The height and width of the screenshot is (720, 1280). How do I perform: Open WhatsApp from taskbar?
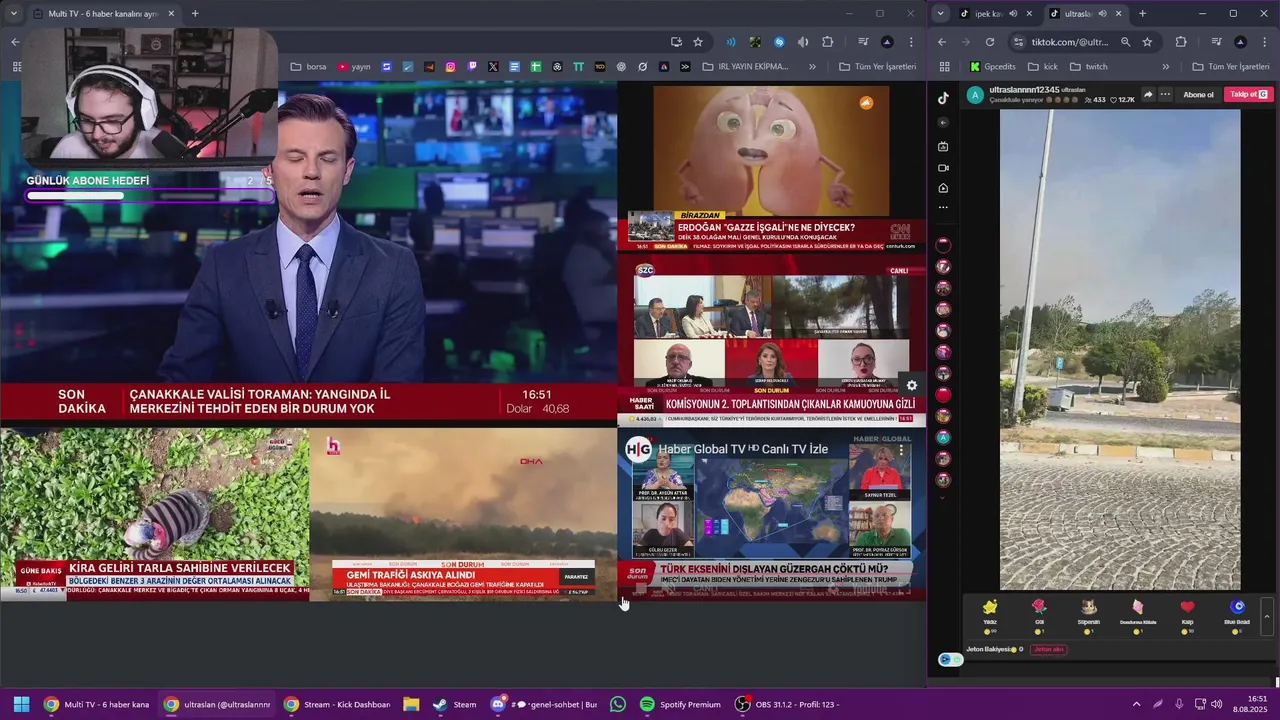click(618, 704)
